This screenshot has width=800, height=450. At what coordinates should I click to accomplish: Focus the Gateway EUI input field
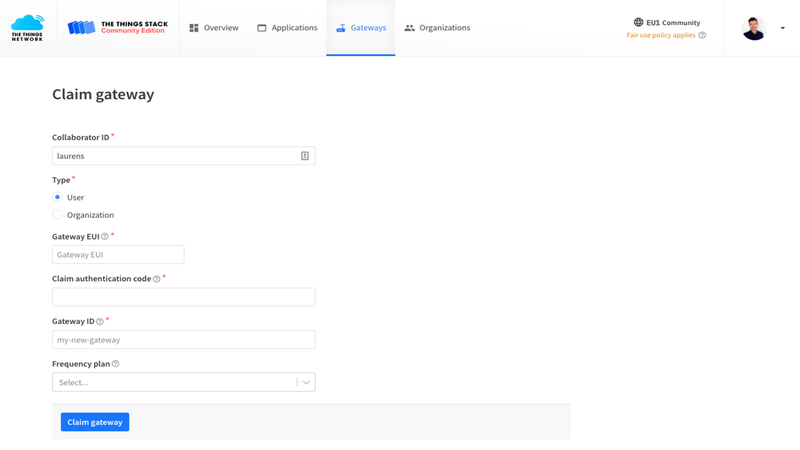pos(118,255)
